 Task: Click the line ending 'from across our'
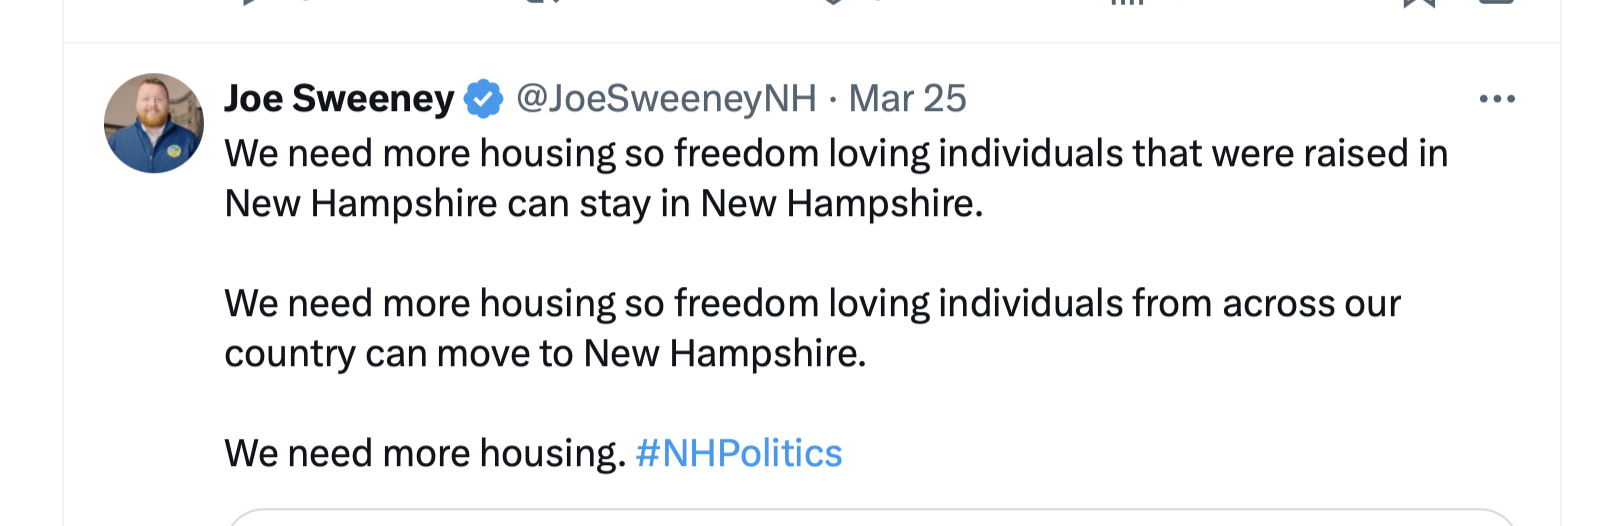812,304
